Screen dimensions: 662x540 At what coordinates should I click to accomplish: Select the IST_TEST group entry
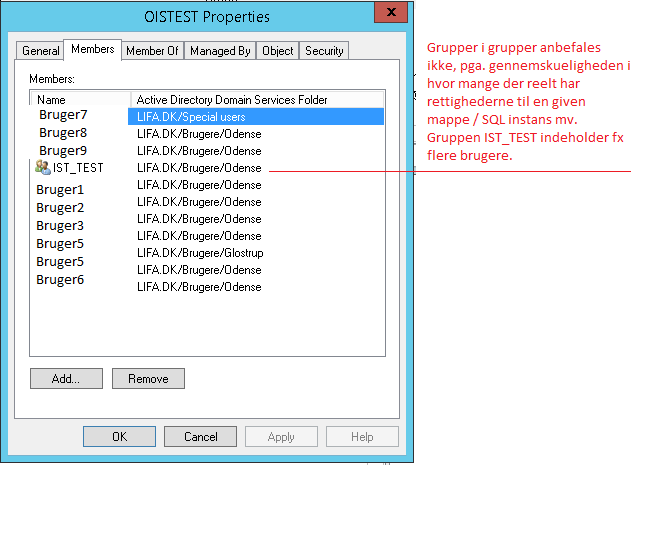point(77,168)
